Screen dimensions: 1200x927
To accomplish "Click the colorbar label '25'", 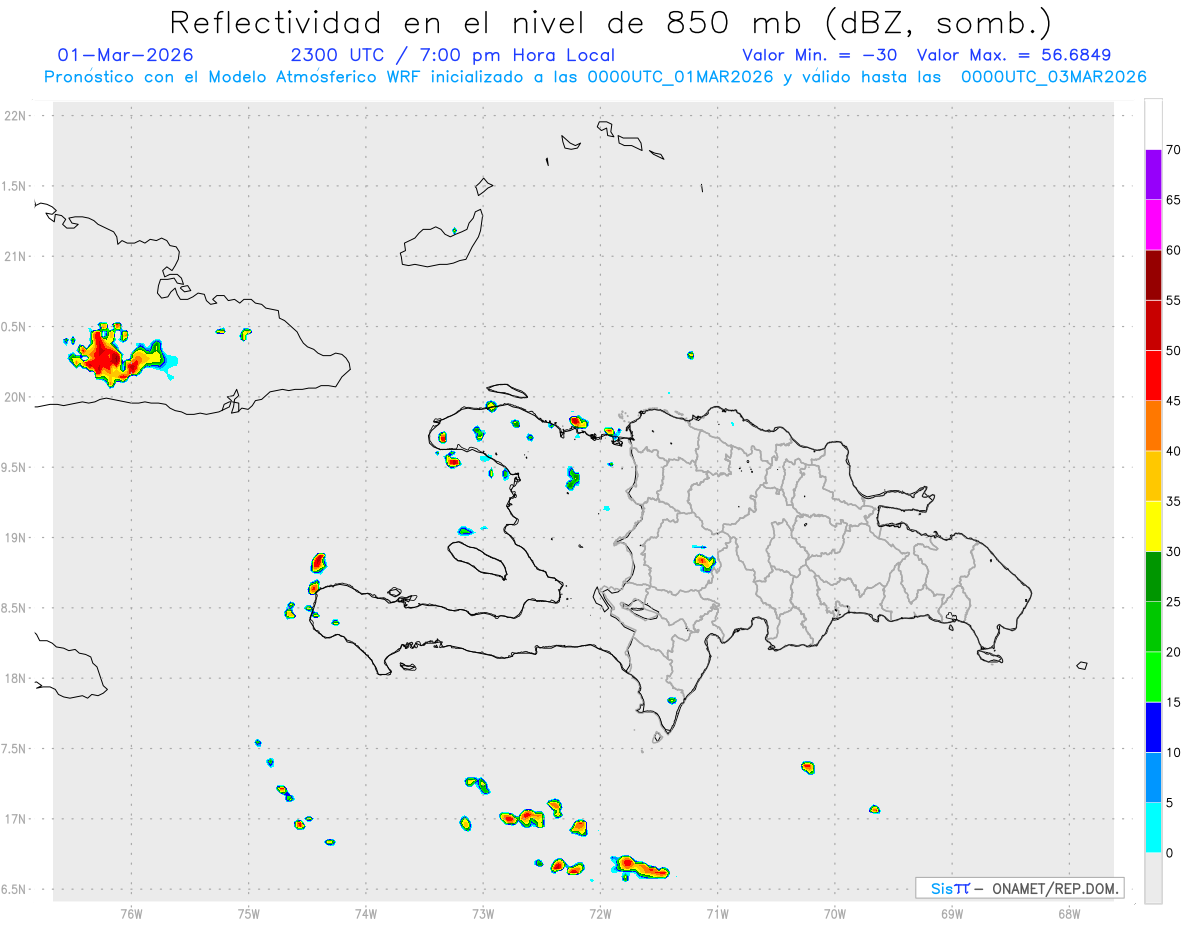I will 1174,602.
